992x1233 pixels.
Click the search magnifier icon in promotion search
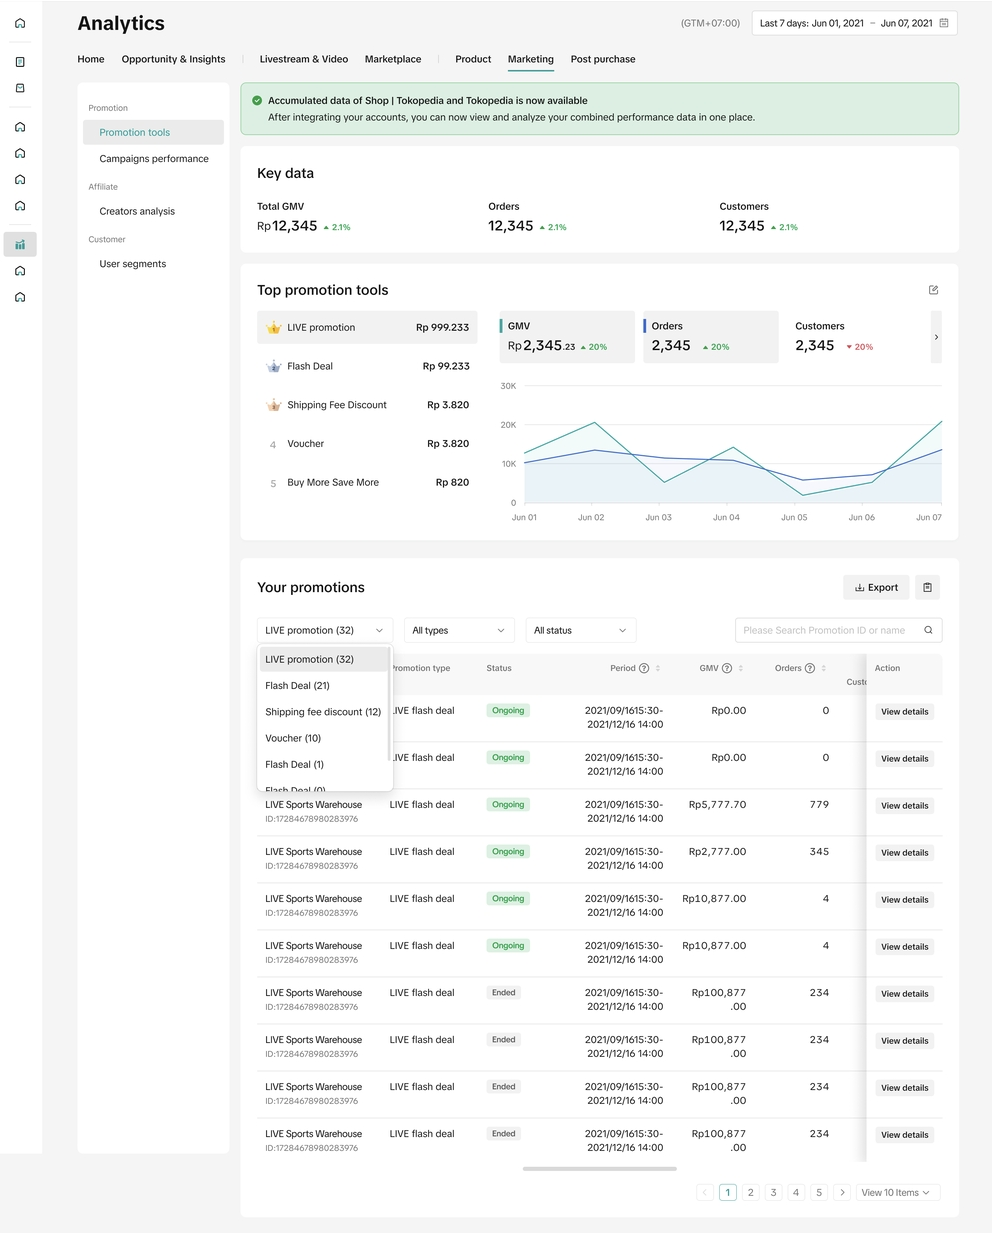click(x=928, y=630)
